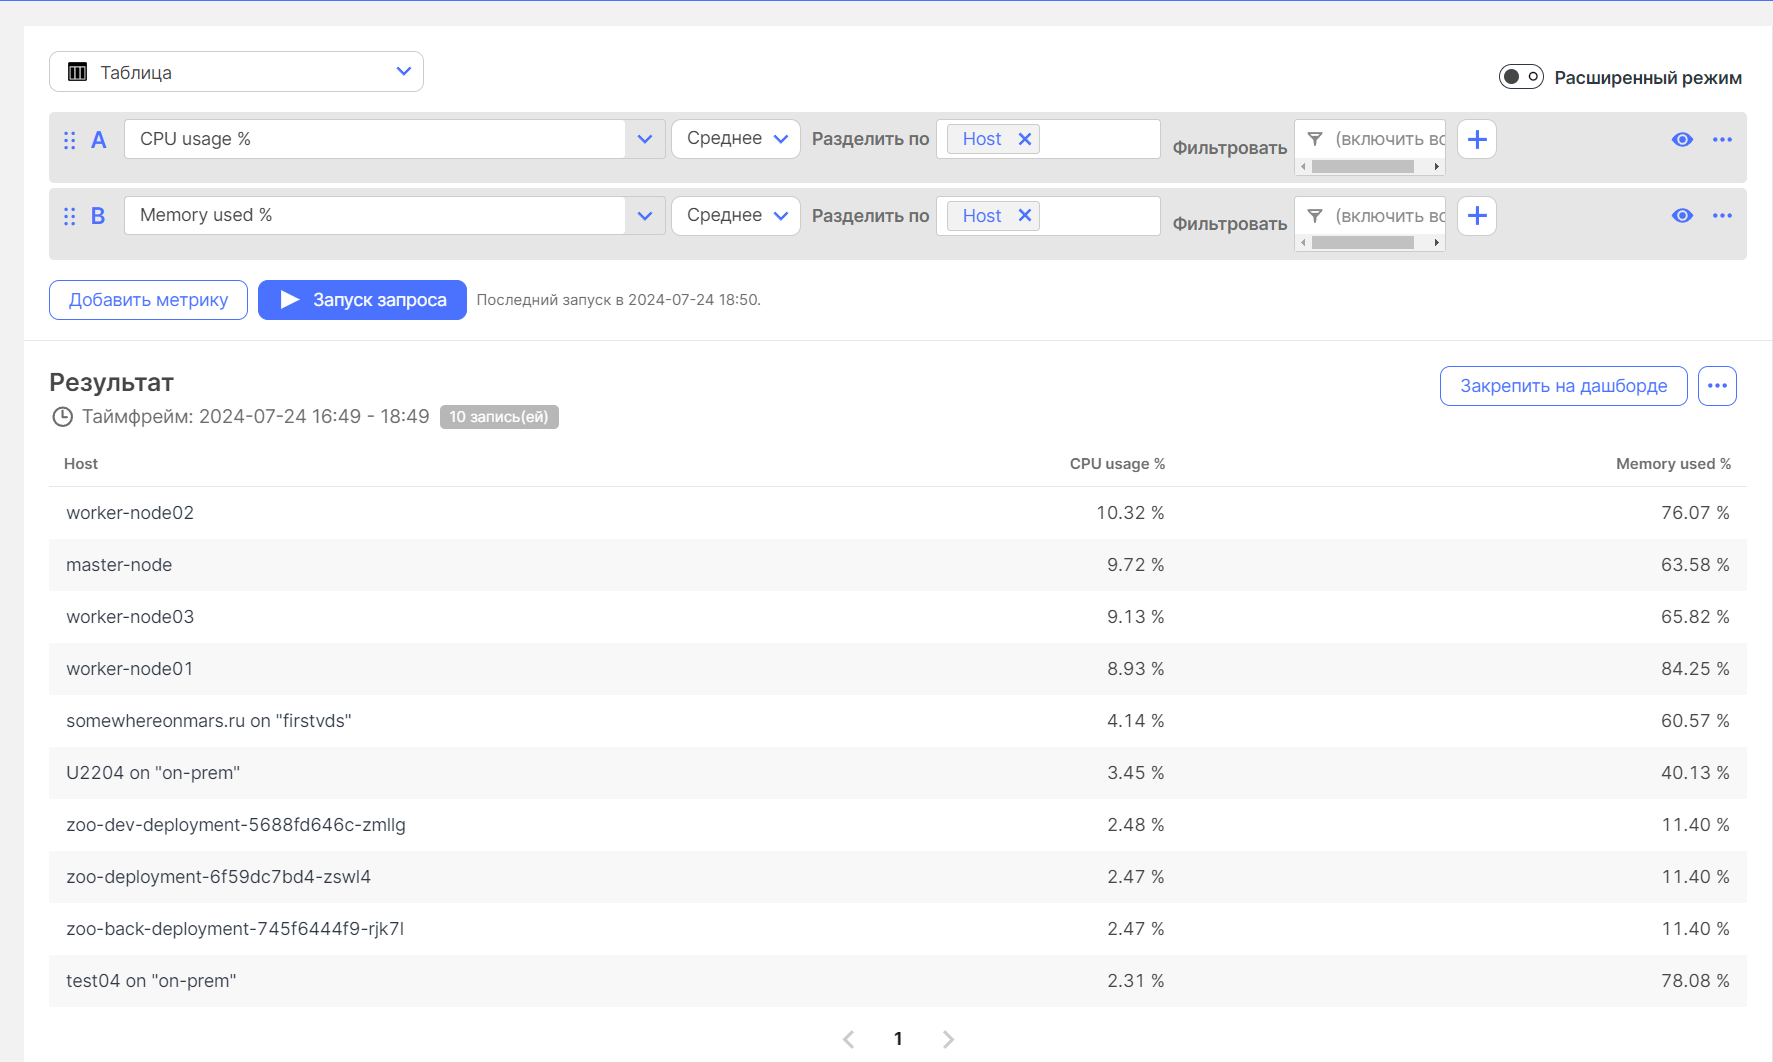Hide metric B with eye icon
1773x1062 pixels.
[1682, 216]
